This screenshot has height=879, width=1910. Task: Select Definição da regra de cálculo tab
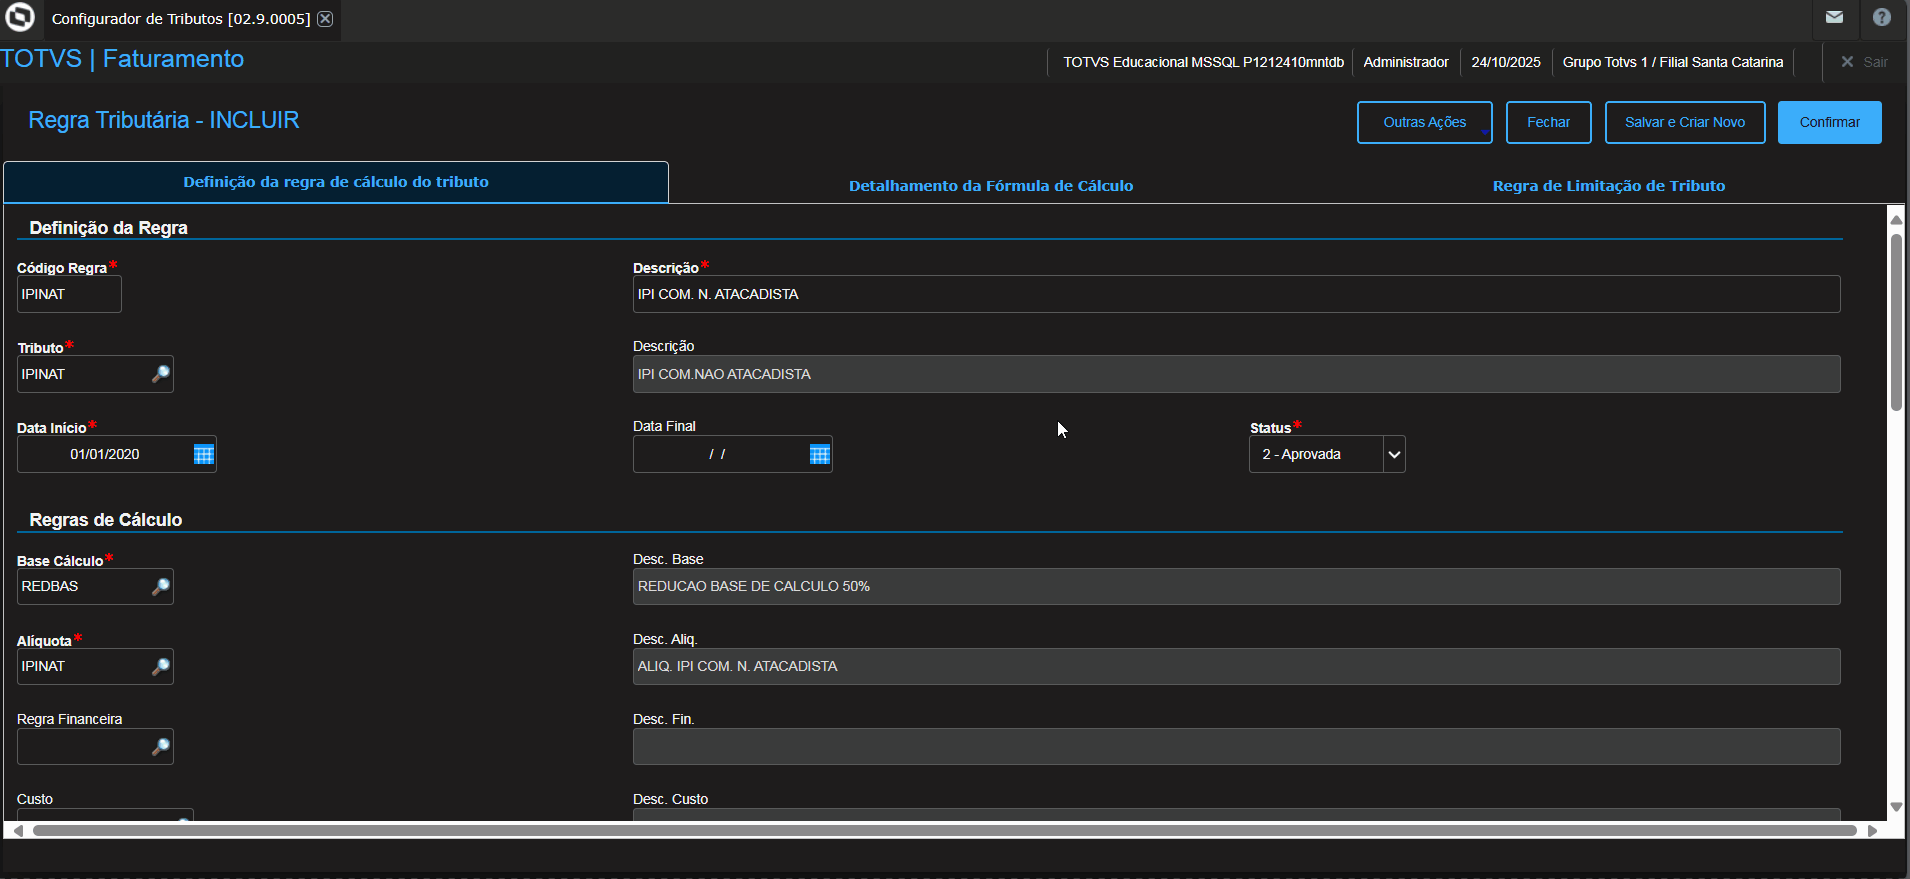(336, 182)
